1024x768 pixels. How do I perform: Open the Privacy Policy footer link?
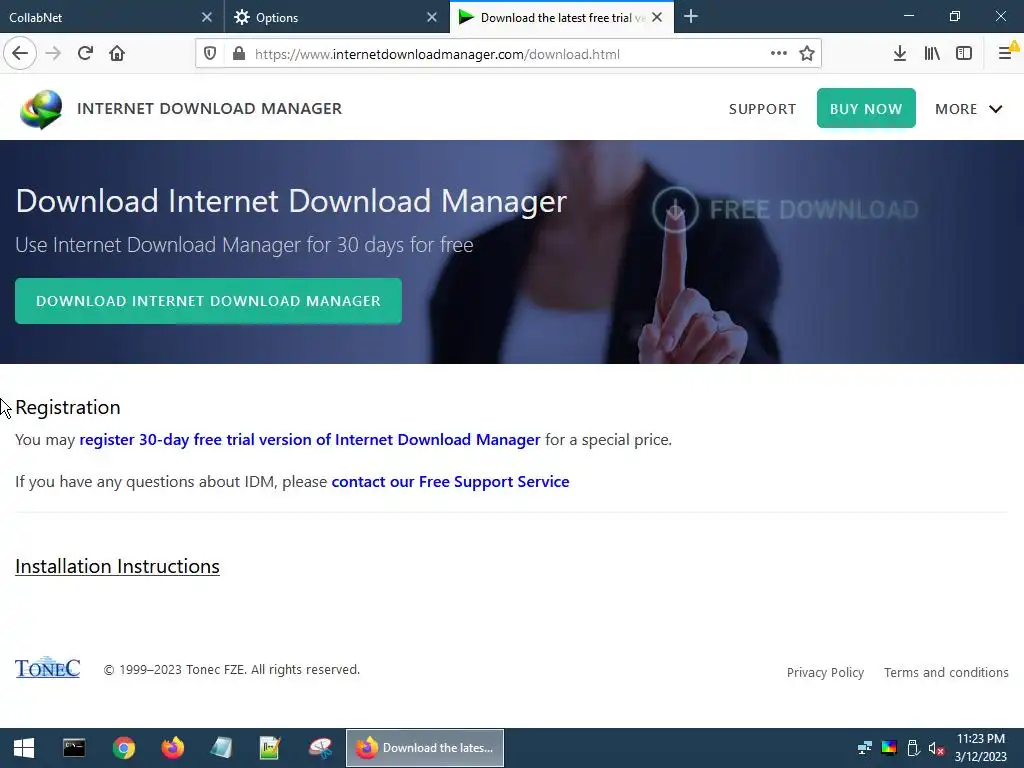(825, 673)
